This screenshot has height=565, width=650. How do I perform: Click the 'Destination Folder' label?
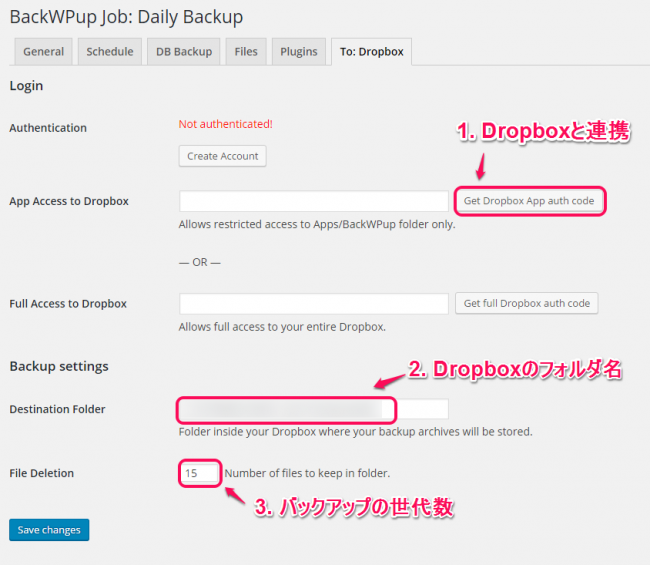tap(57, 409)
